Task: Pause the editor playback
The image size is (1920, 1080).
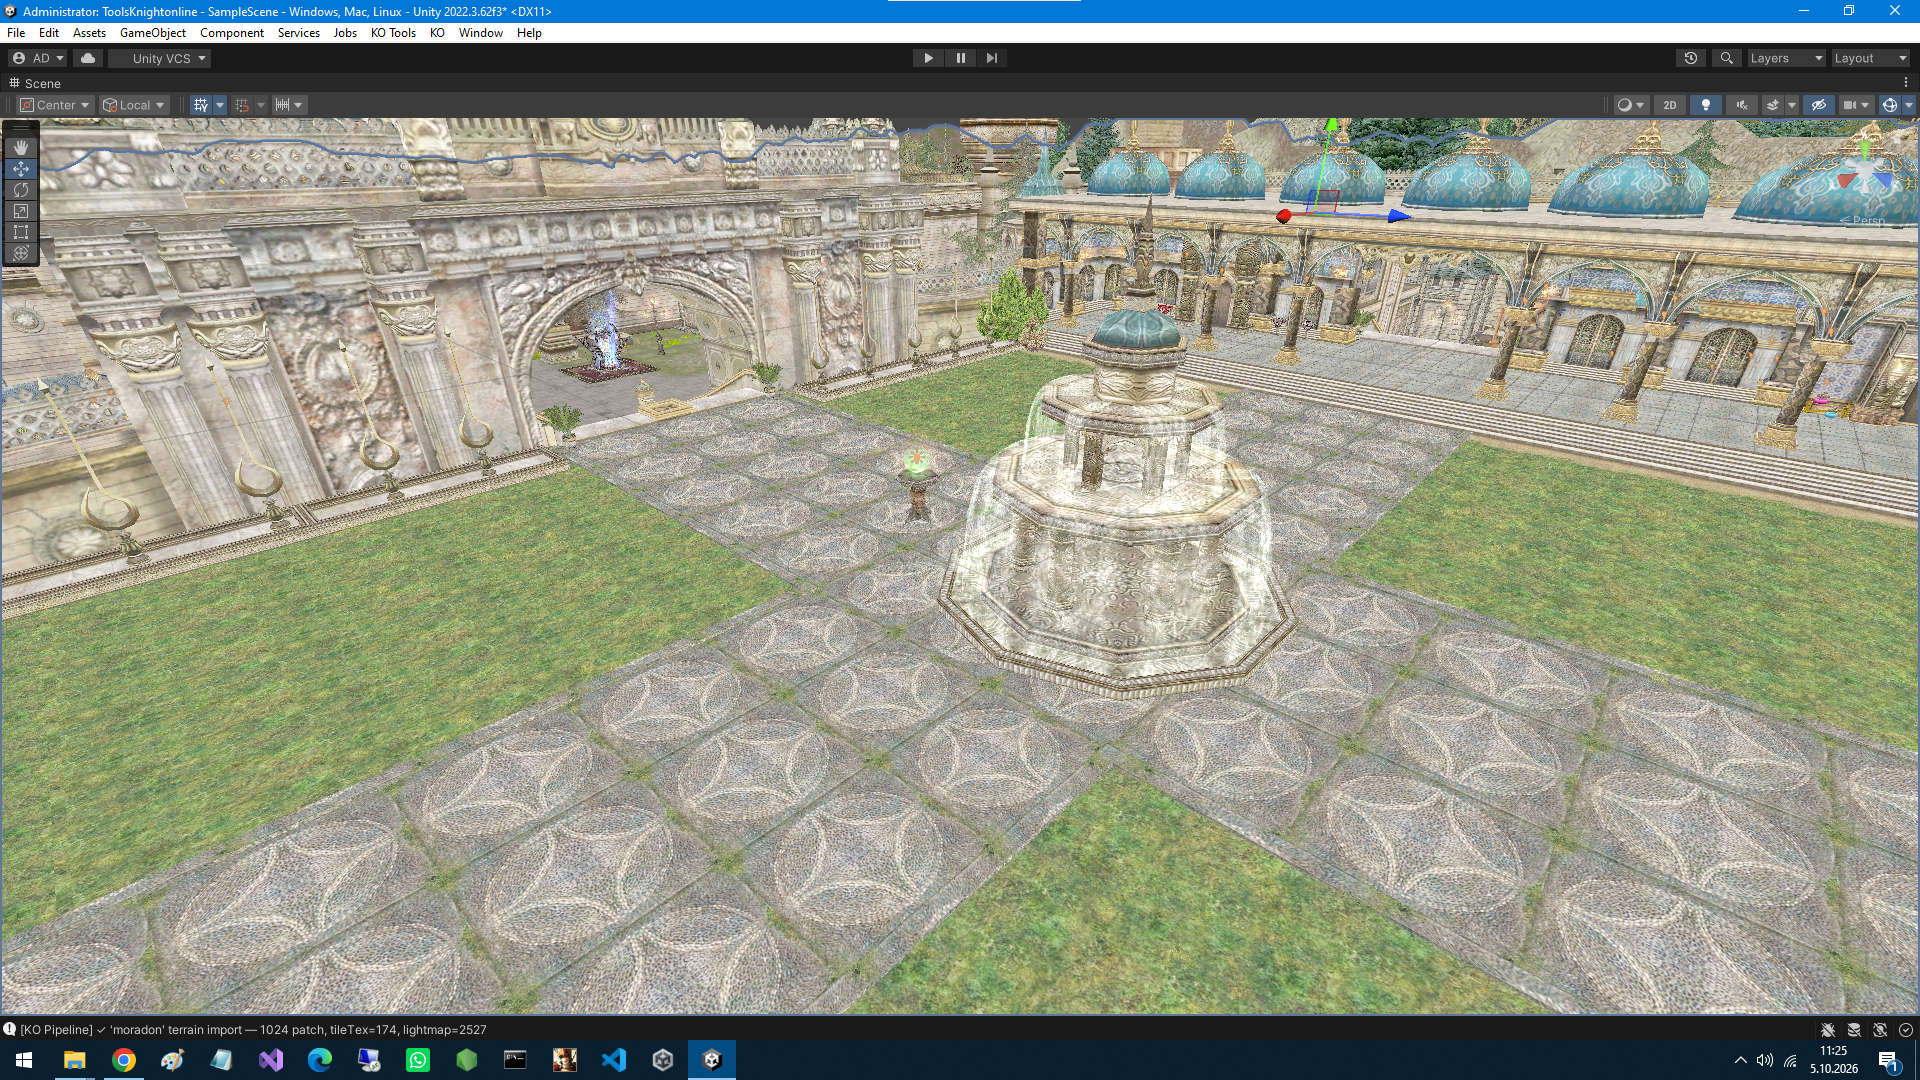Action: tap(960, 58)
